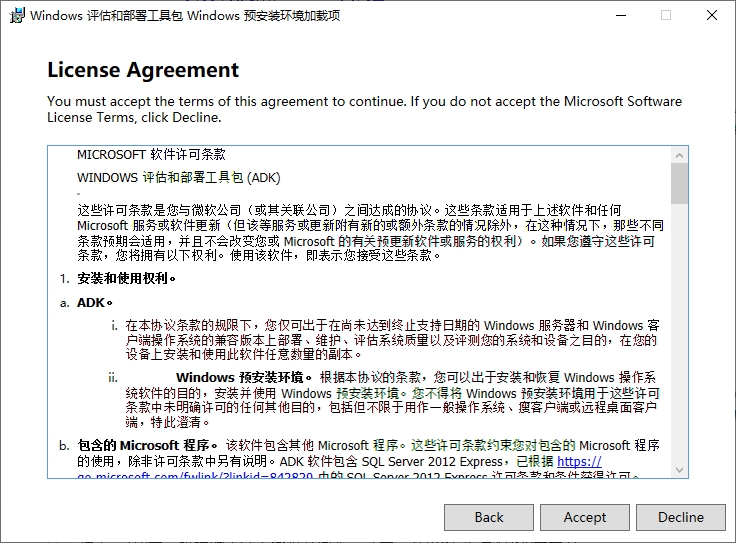Click the scrollbar up arrow in license box
The image size is (736, 543).
coord(679,155)
